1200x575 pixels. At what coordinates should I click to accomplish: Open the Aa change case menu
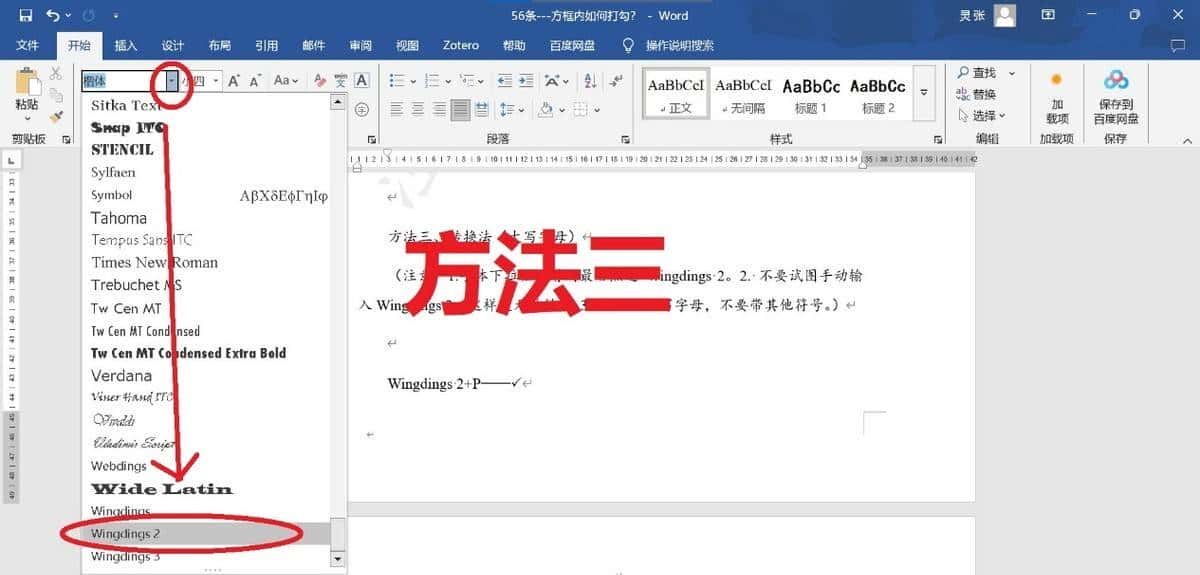coord(285,81)
